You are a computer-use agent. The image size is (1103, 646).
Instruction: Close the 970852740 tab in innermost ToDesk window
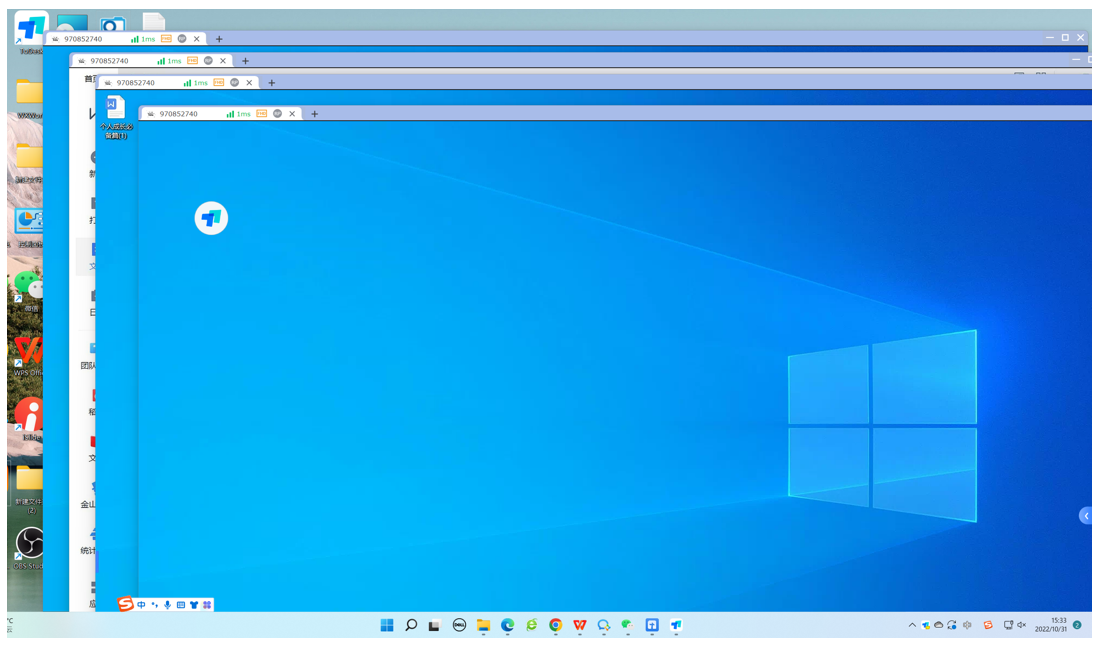(x=292, y=114)
